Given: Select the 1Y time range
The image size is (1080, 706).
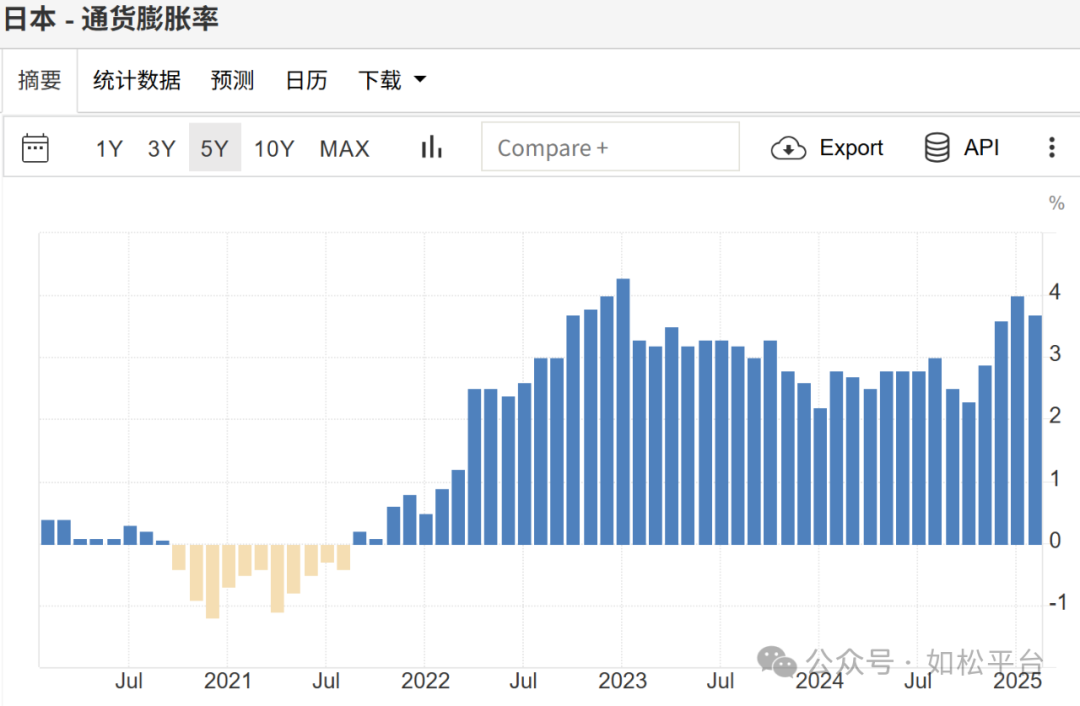Looking at the screenshot, I should (x=109, y=149).
